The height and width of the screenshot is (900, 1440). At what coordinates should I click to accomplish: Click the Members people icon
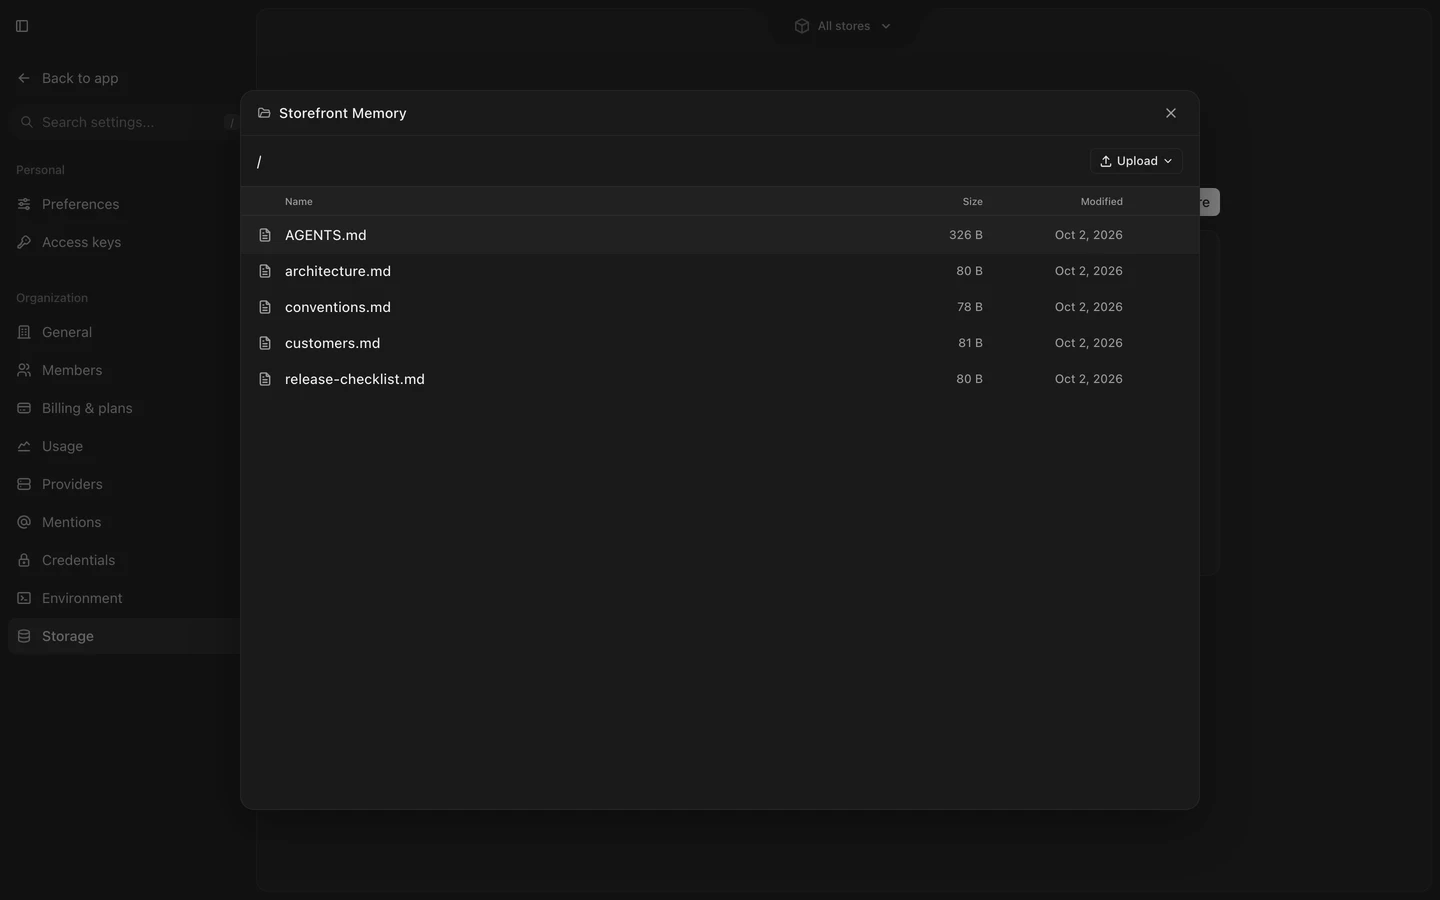point(24,370)
